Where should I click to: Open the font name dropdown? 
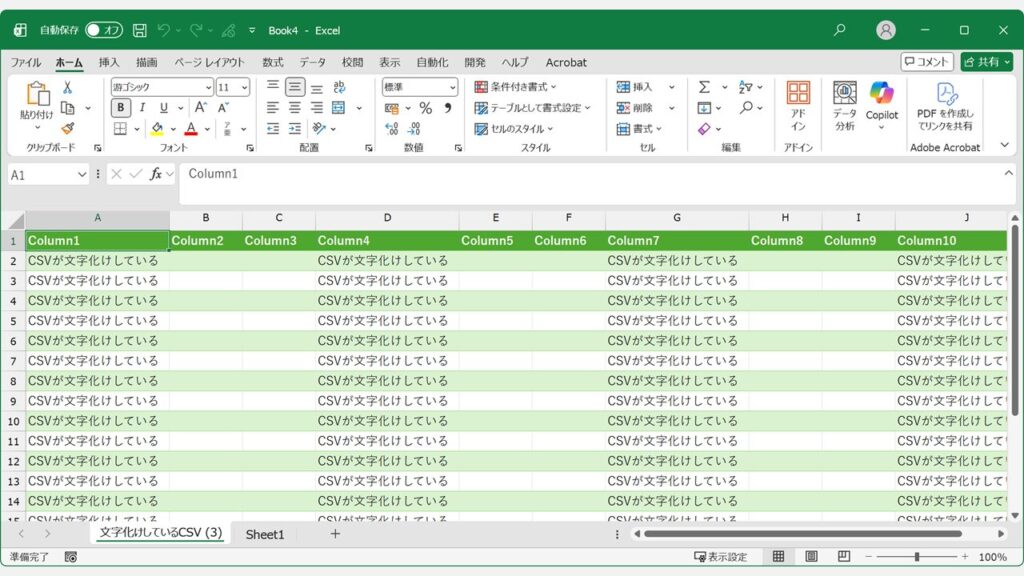pyautogui.click(x=205, y=87)
